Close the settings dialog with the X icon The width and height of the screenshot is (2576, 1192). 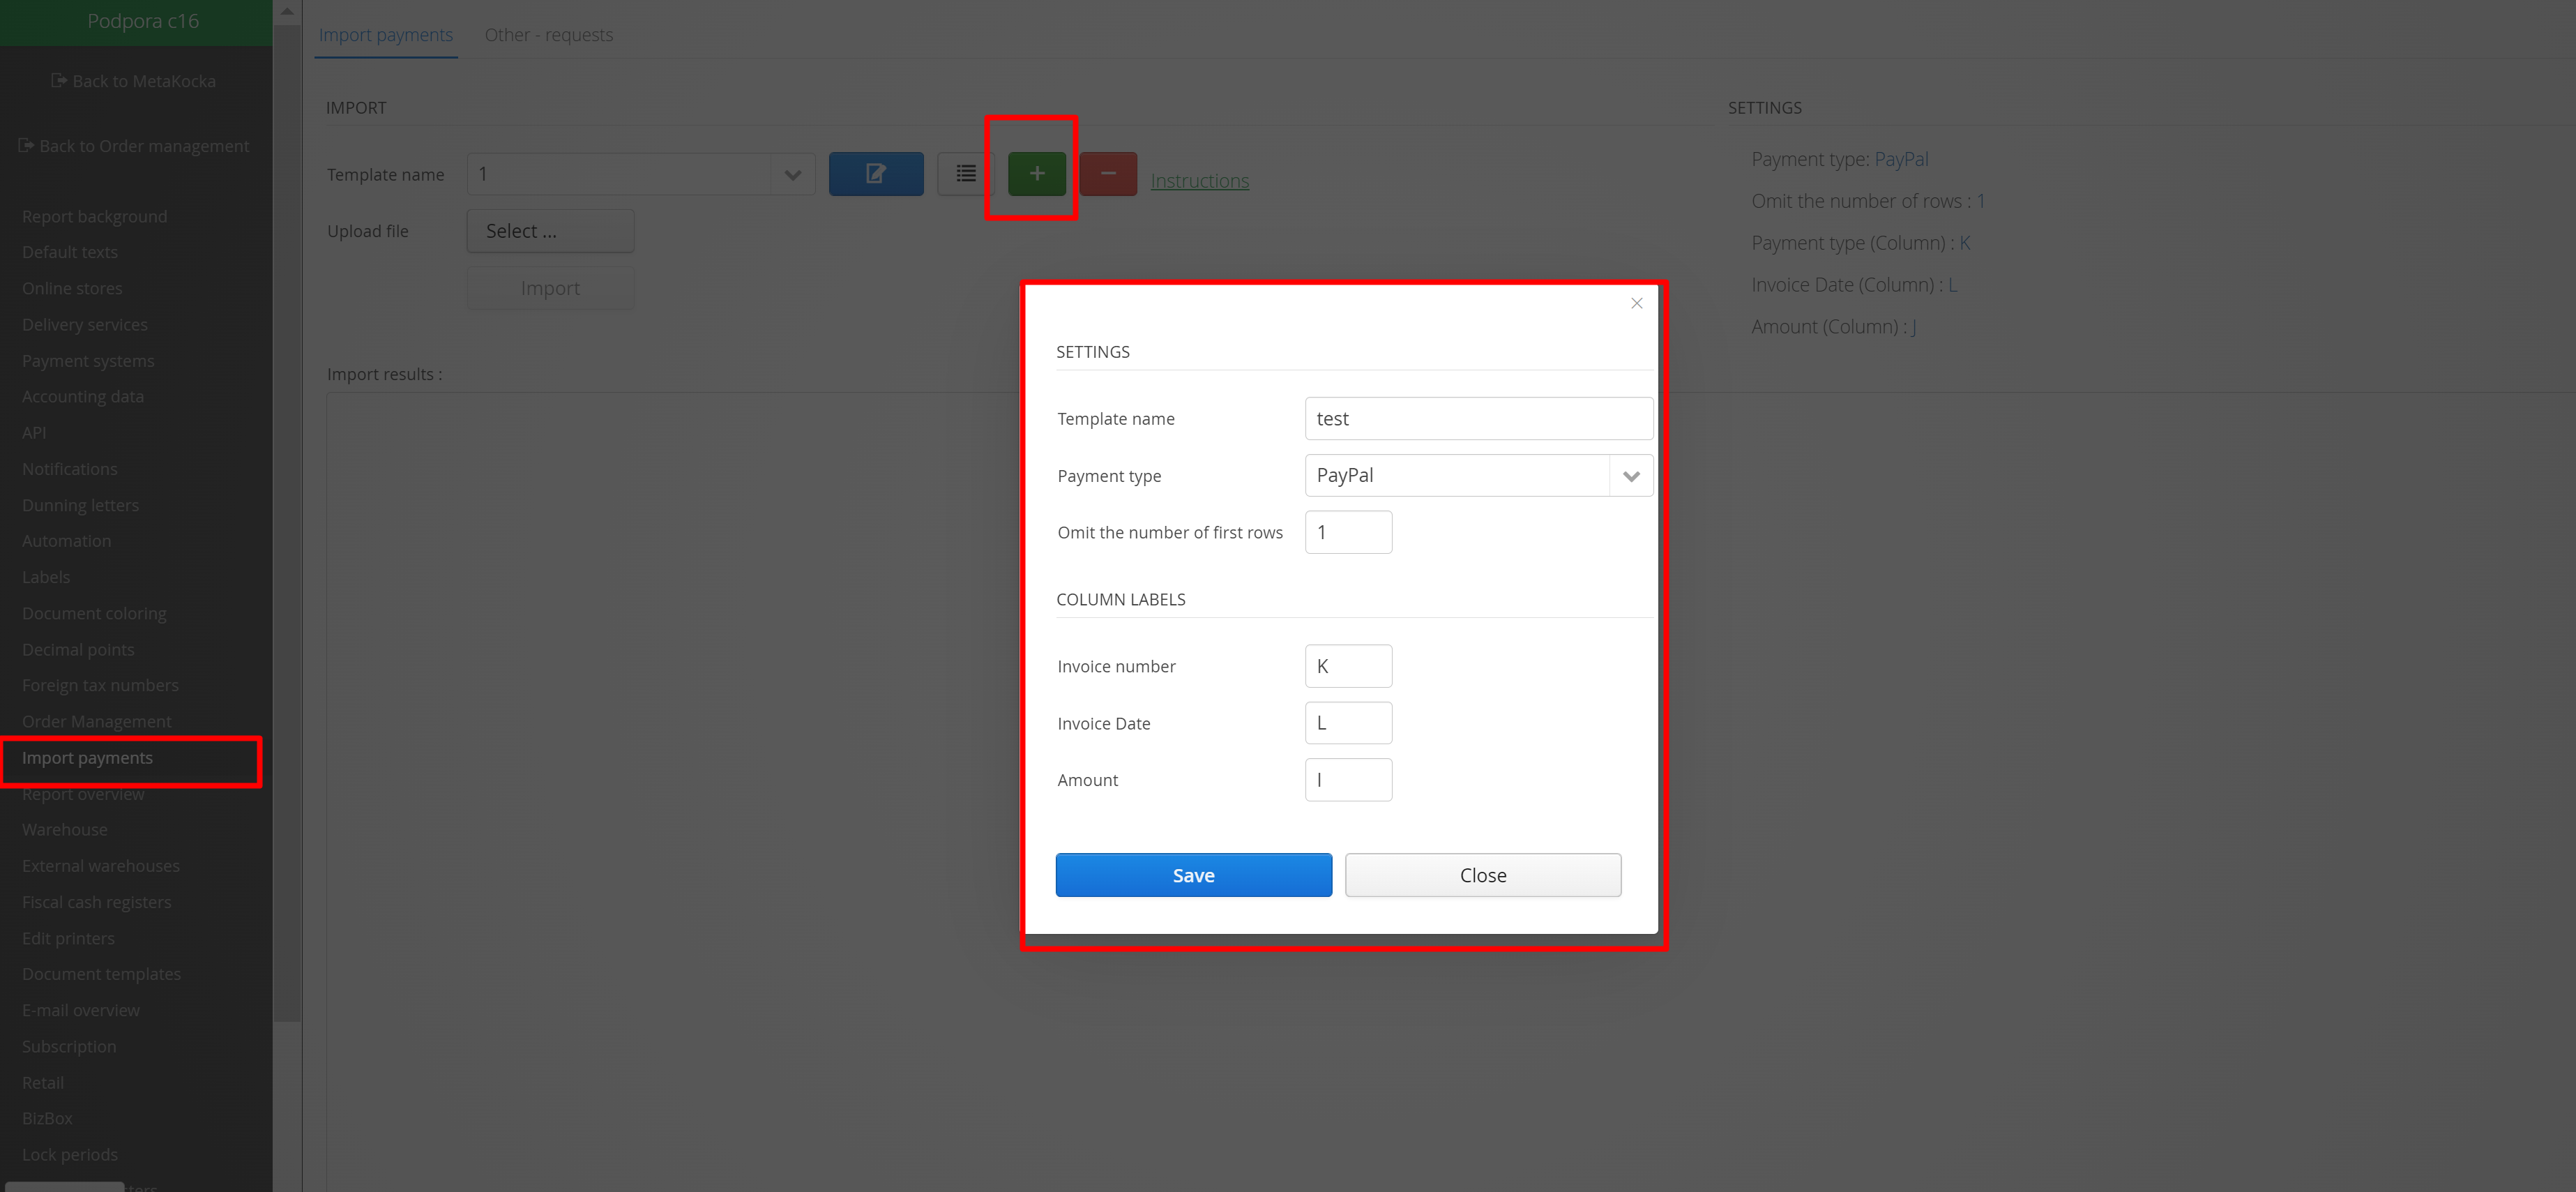(1636, 303)
